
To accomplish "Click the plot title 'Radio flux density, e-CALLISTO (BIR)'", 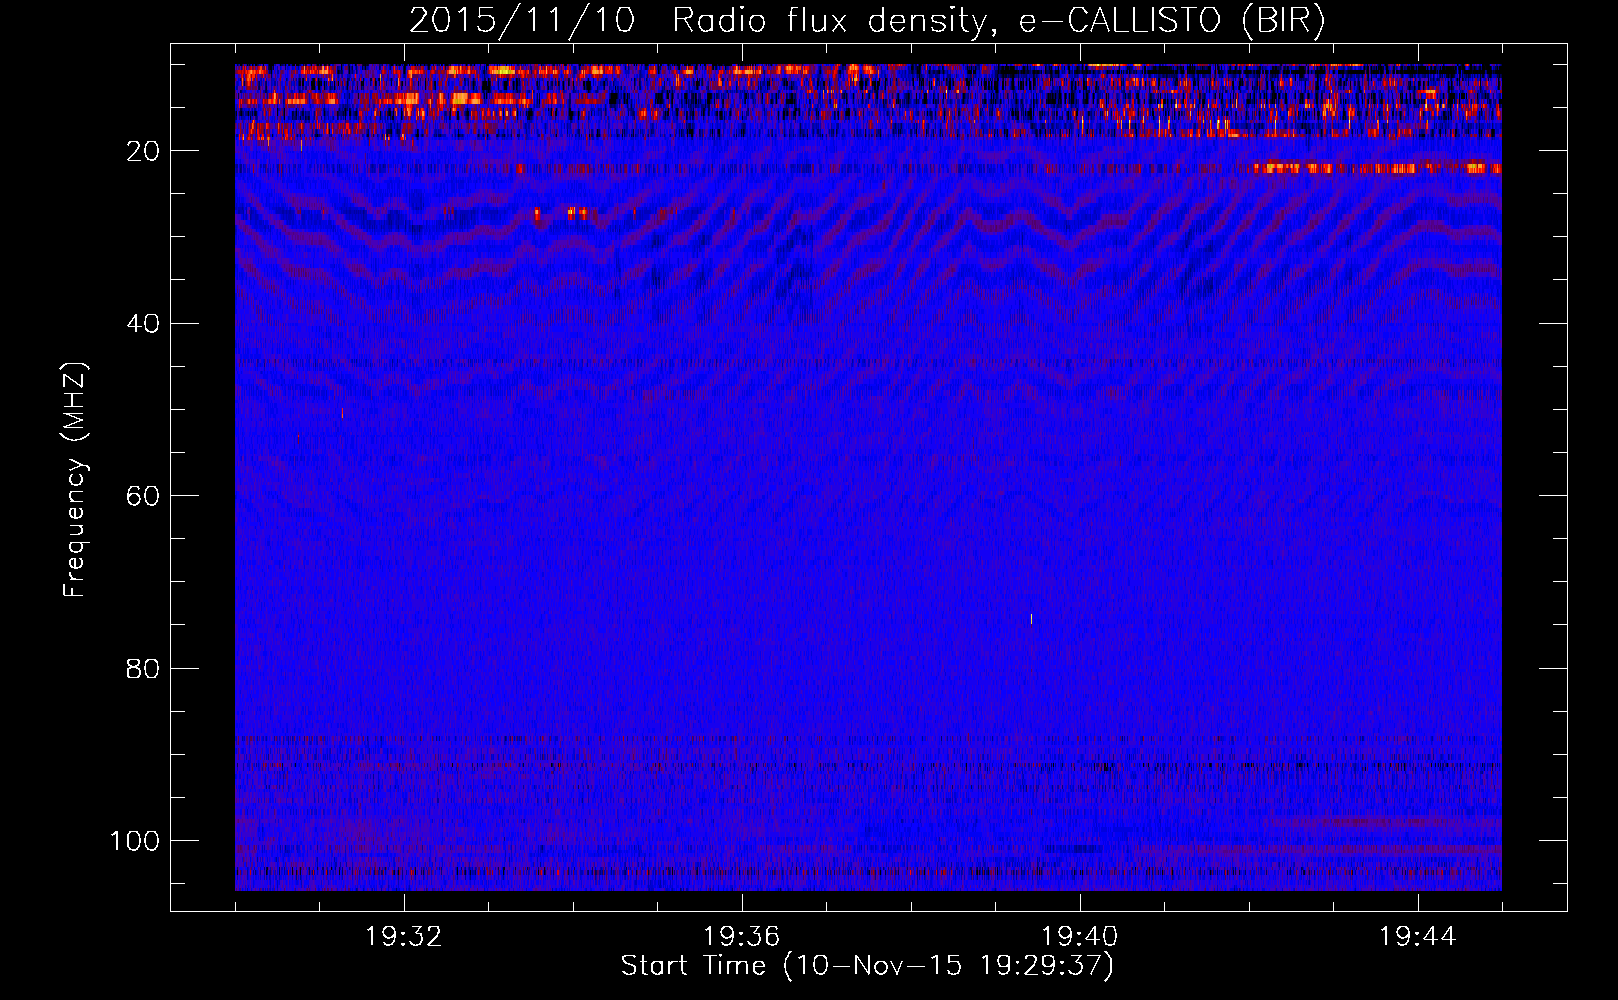I will [x=998, y=21].
